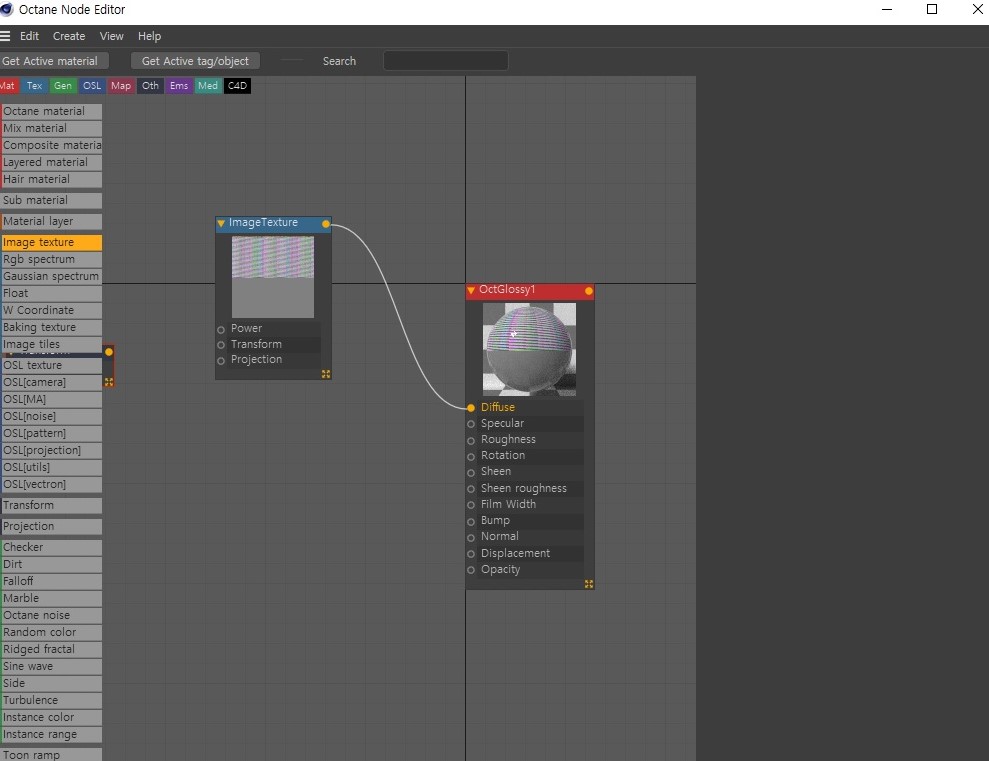Click the OctGlossy1 node resize corner icon
Viewport: 989px width, 761px height.
pos(588,584)
